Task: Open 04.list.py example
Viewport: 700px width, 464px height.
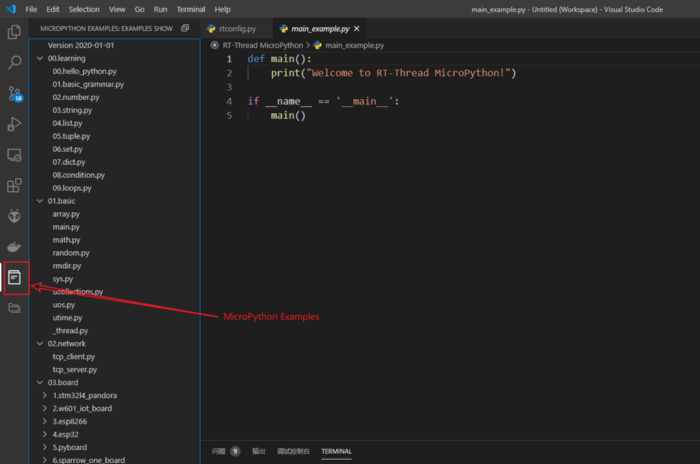Action: 67,123
